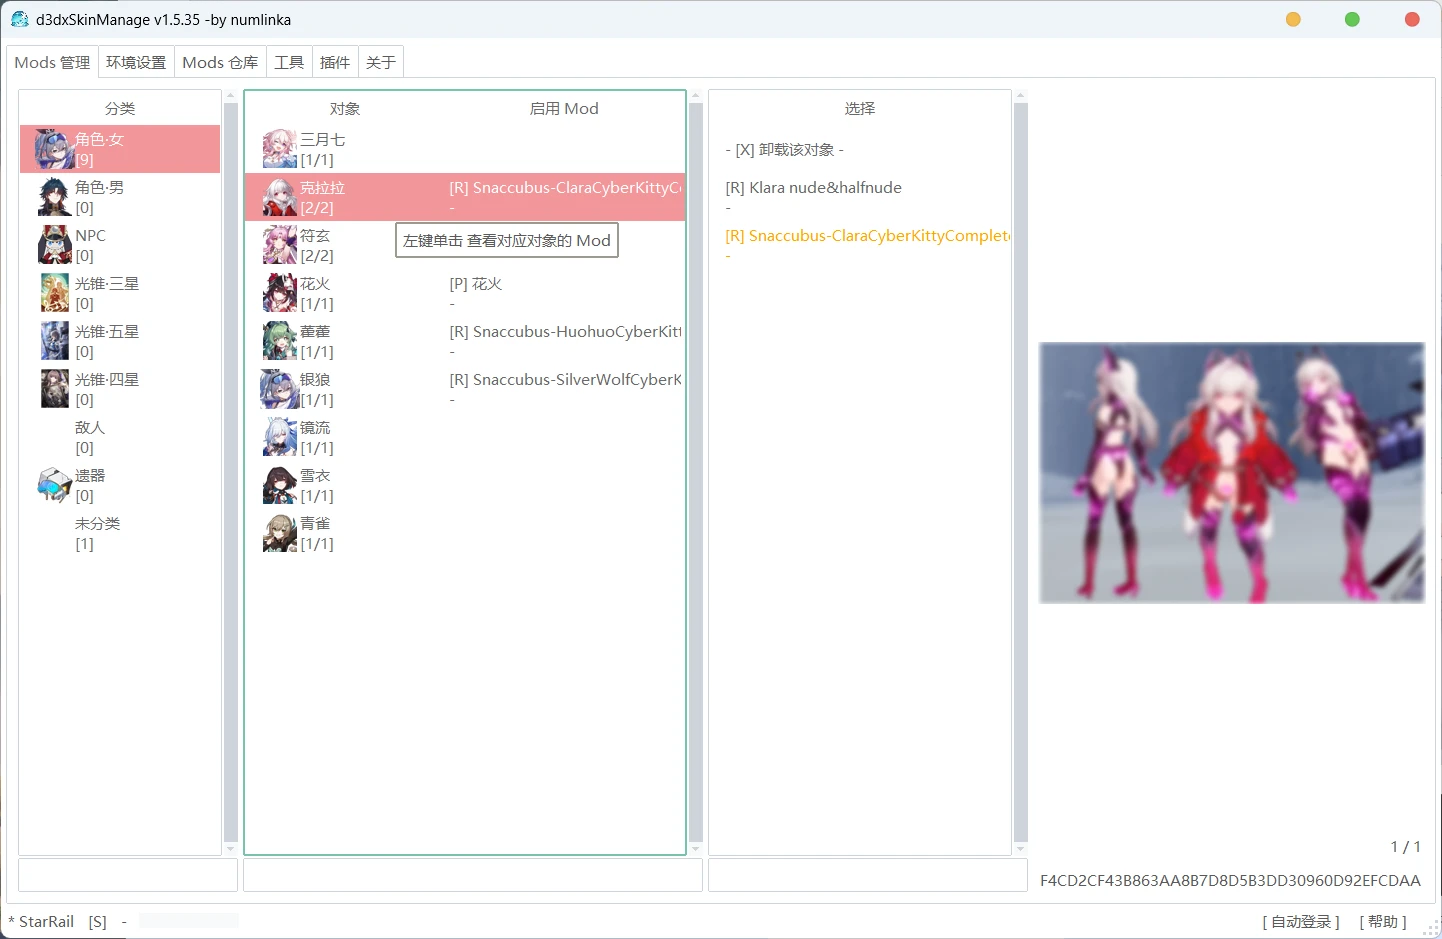Click the green maximize window button
Image resolution: width=1442 pixels, height=939 pixels.
[x=1352, y=19]
